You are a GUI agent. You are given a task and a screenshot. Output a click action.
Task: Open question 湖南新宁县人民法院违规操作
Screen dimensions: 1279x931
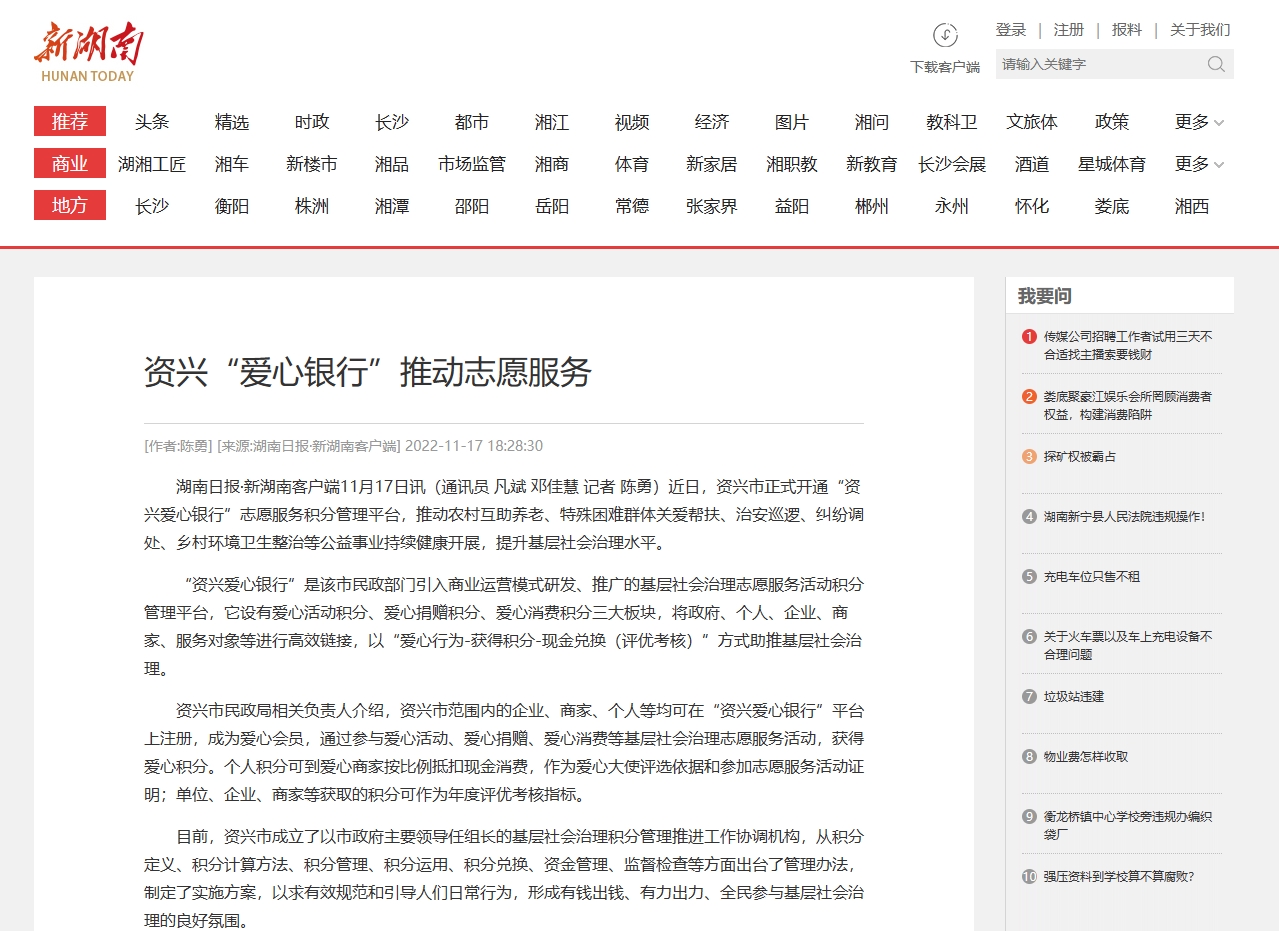[1125, 516]
